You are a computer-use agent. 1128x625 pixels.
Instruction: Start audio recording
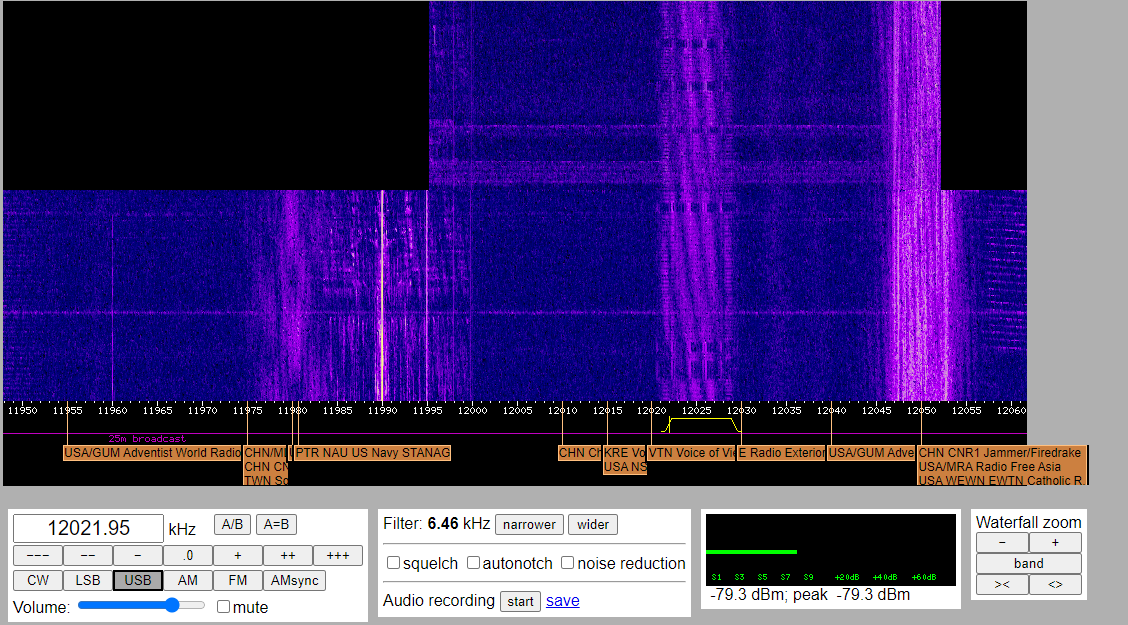click(x=520, y=601)
